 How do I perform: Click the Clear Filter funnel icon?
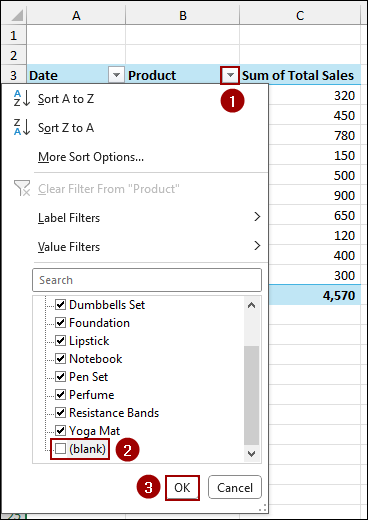pos(22,188)
